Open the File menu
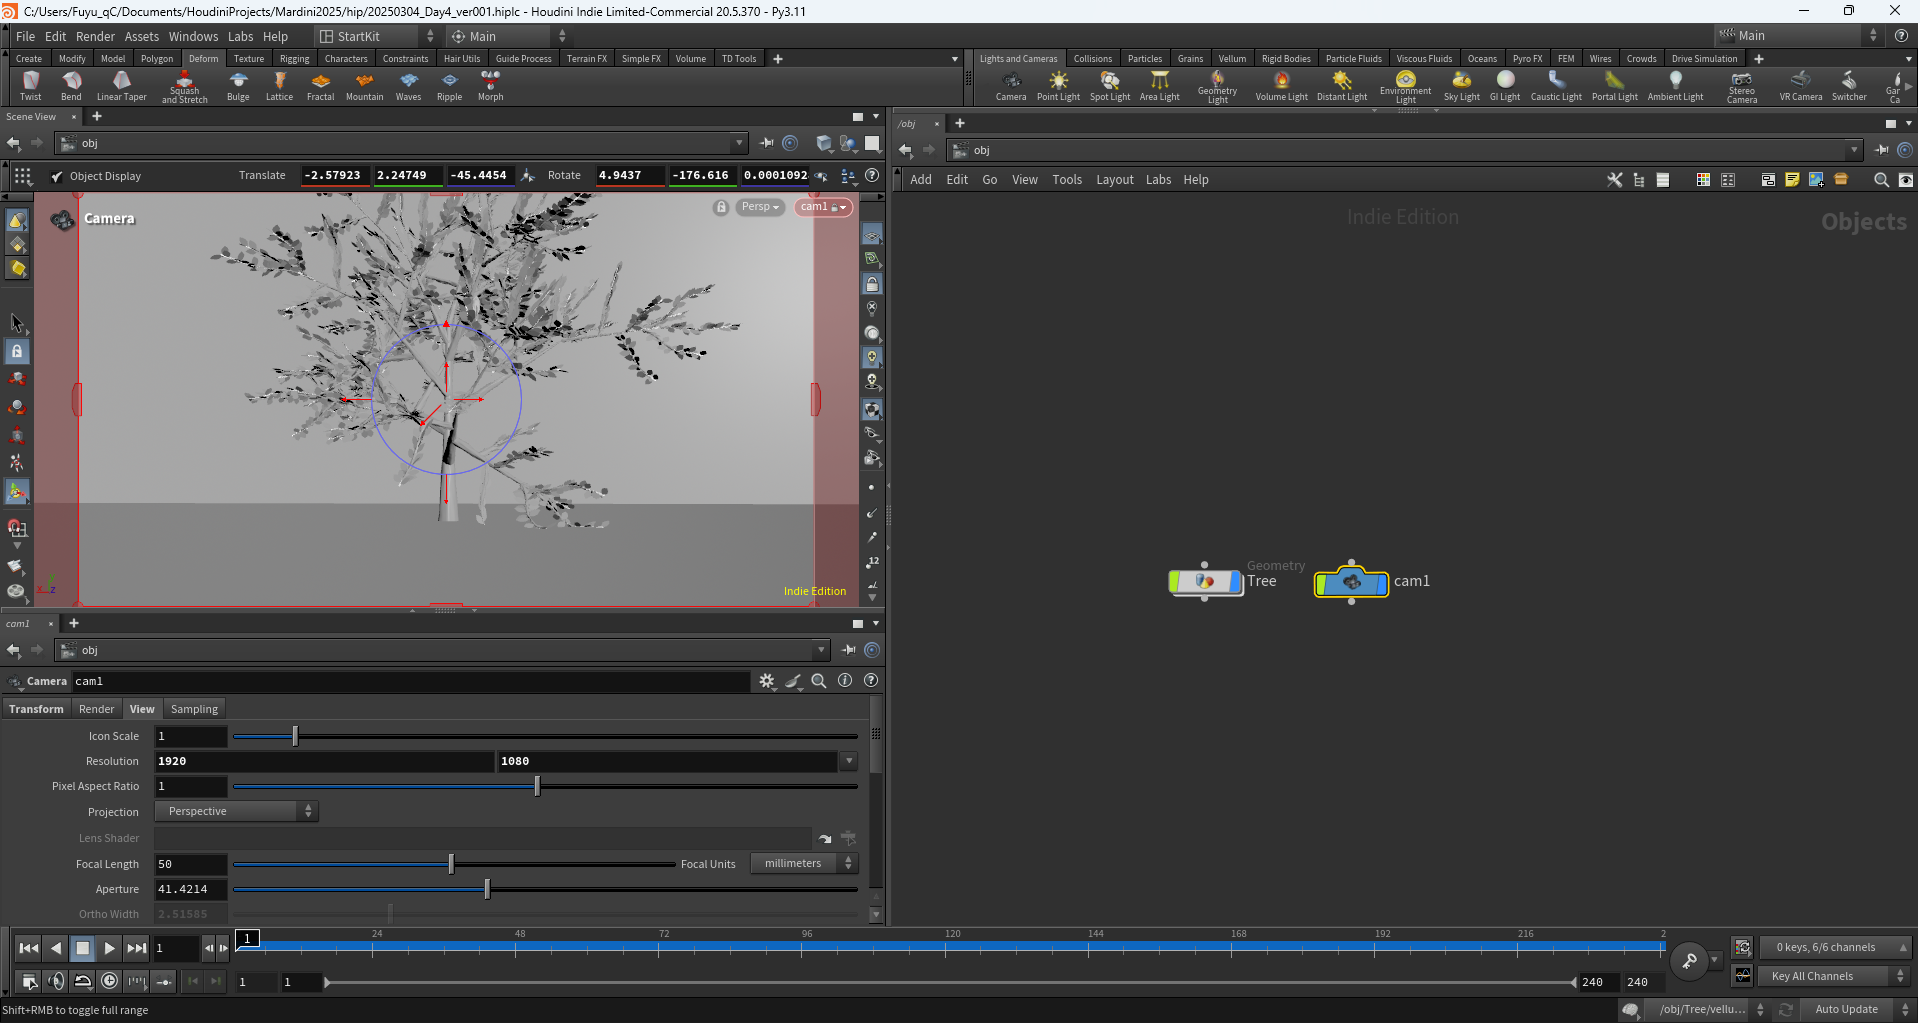The width and height of the screenshot is (1920, 1032). pyautogui.click(x=26, y=36)
